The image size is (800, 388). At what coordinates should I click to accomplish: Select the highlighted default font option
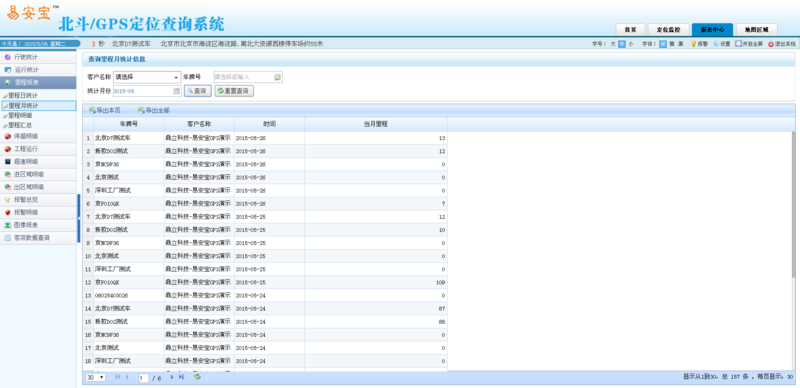[x=663, y=44]
